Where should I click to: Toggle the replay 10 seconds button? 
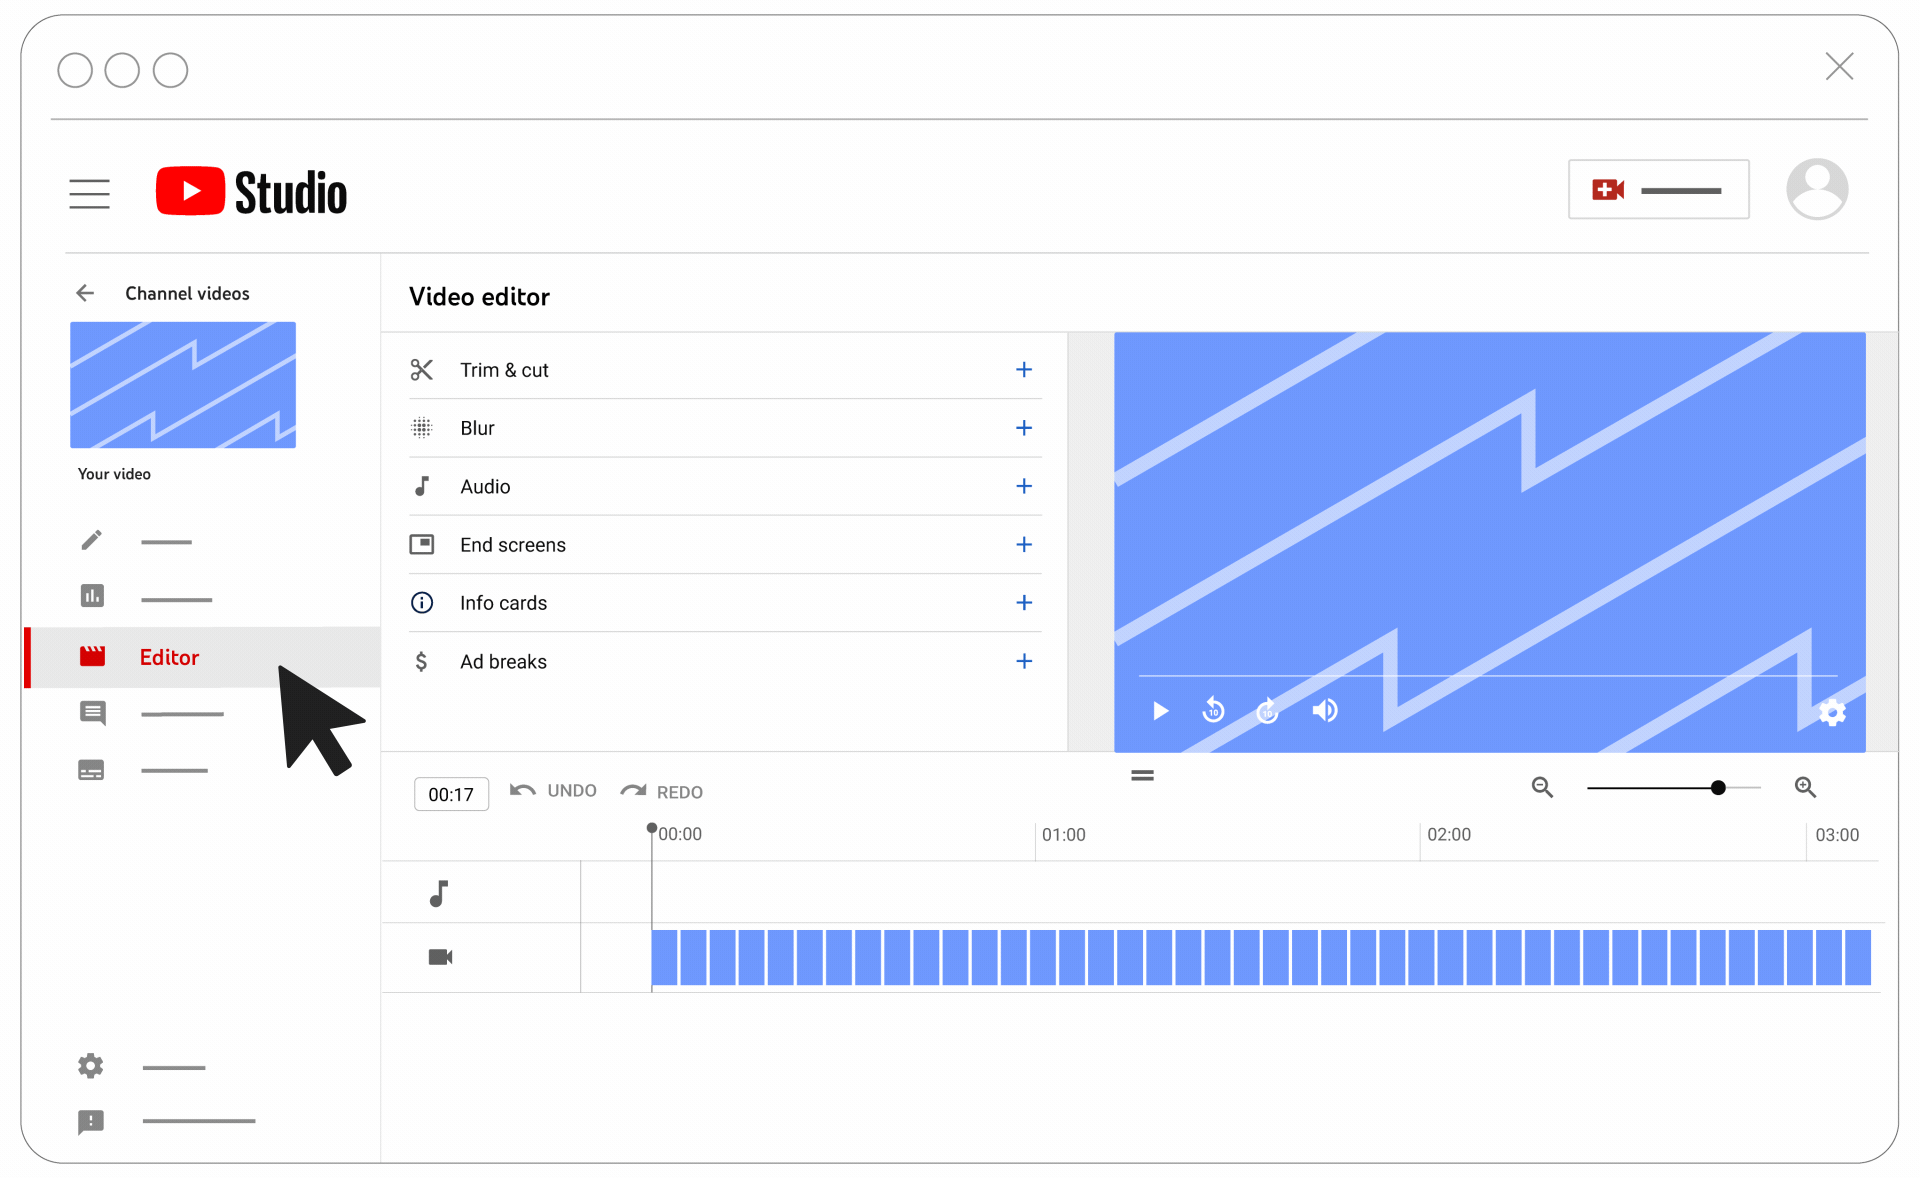(x=1212, y=710)
